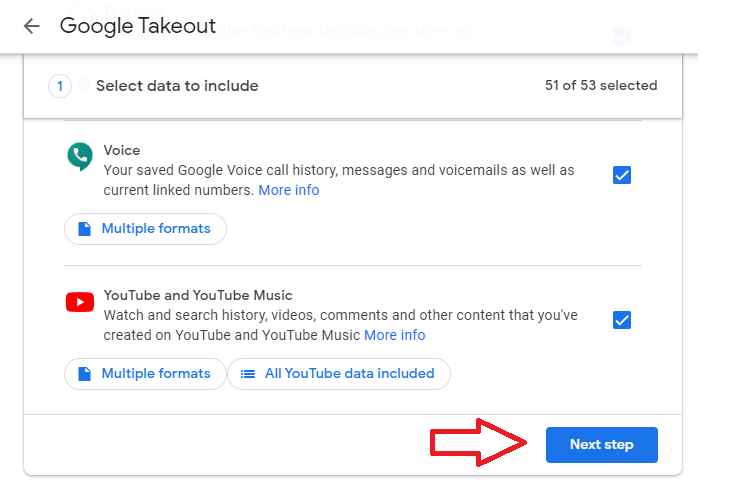Uncheck the Voice data checkbox
Viewport: 748px width, 483px height.
[622, 175]
